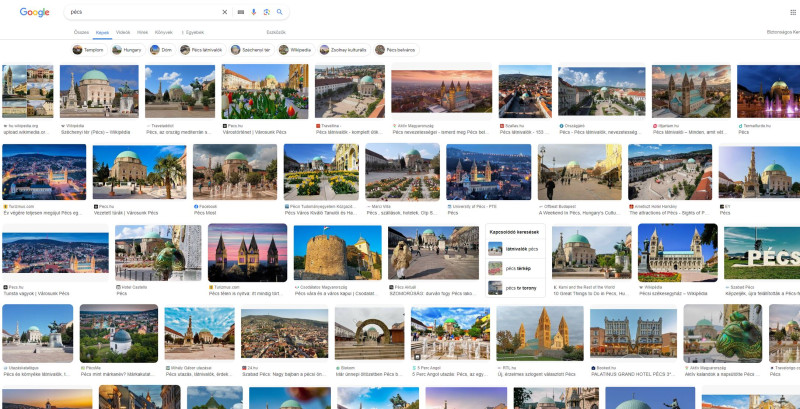Open the Hotel Castello Zsolnay fountain image
Screen dimensions: 800x409
[x=158, y=253]
